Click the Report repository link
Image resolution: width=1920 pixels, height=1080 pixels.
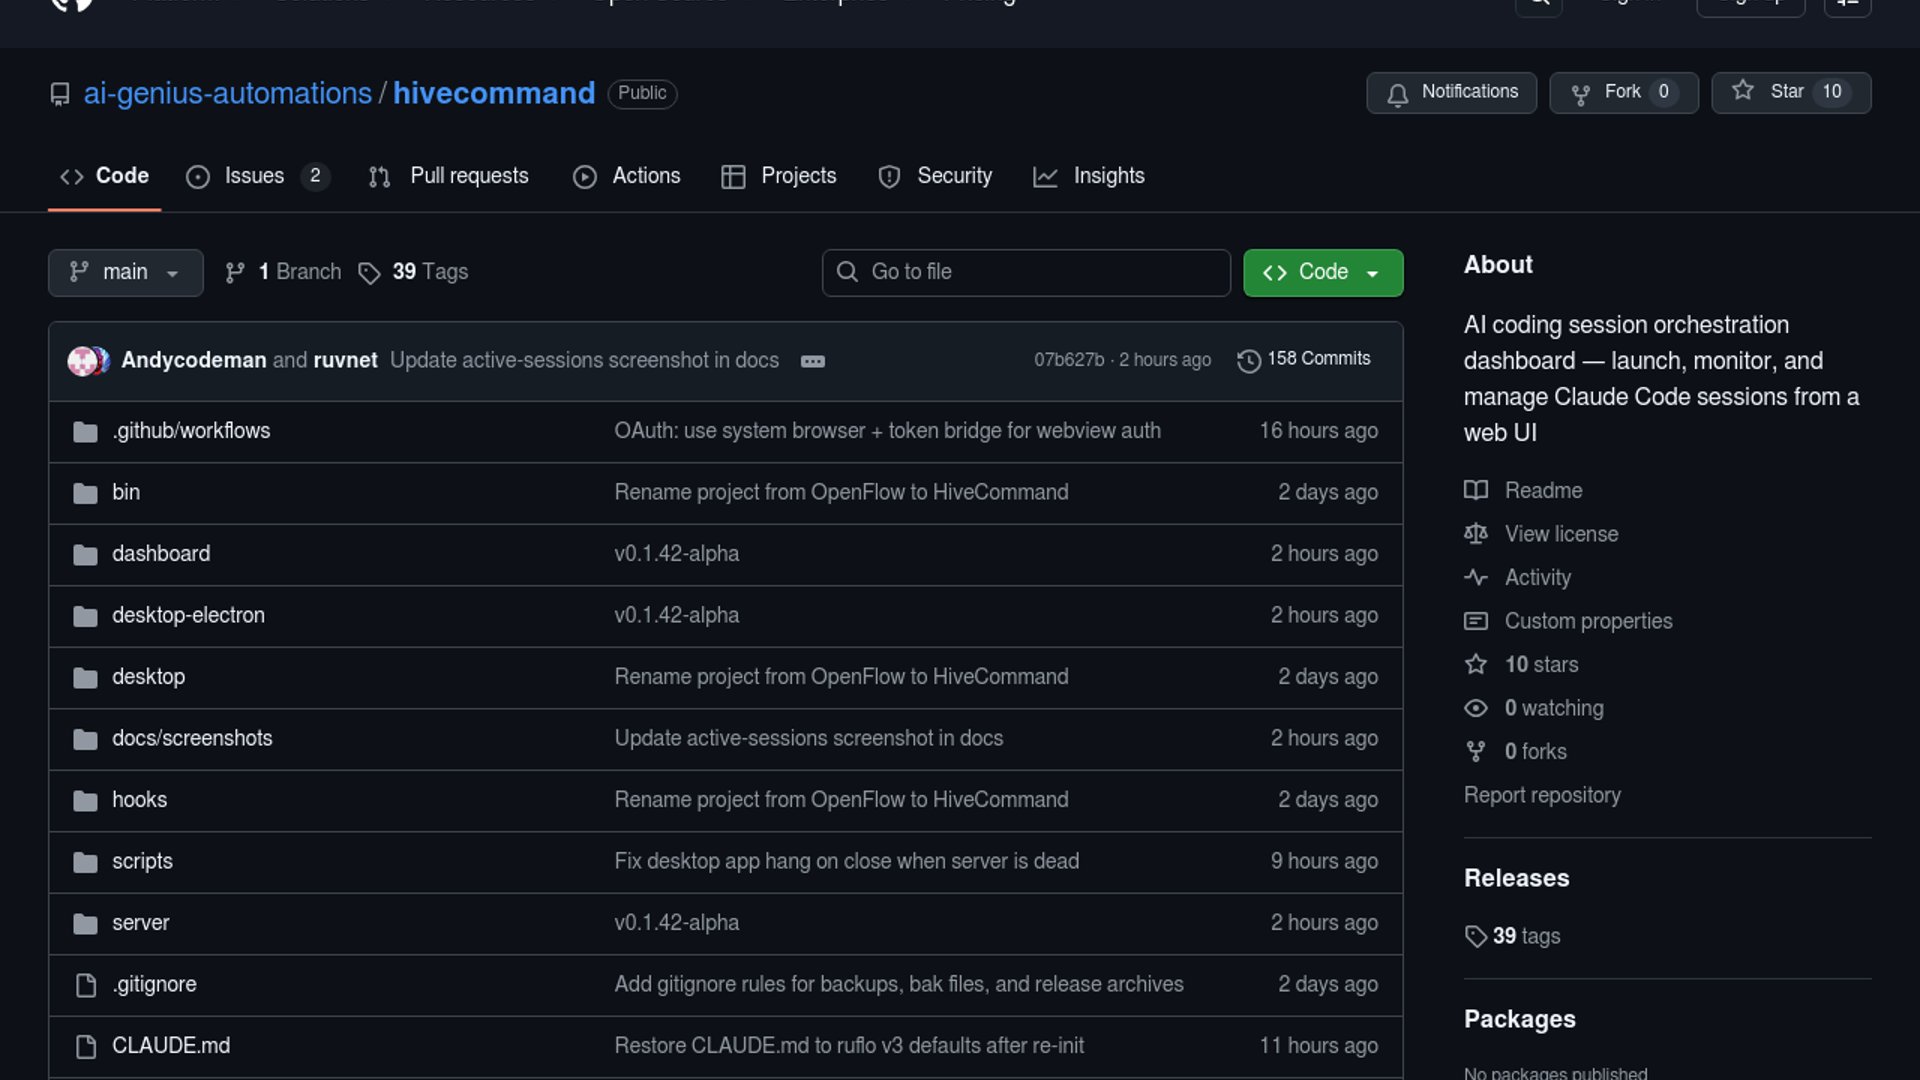pos(1542,795)
